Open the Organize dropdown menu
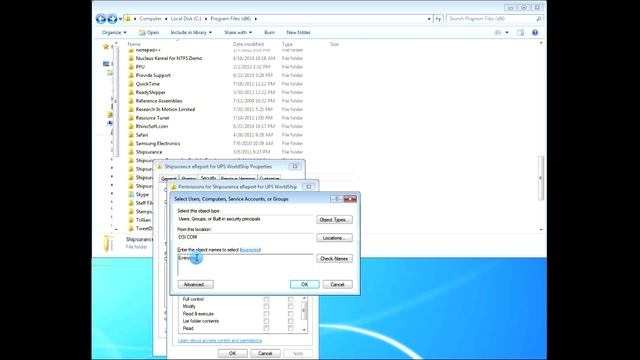The width and height of the screenshot is (640, 360). (x=114, y=32)
